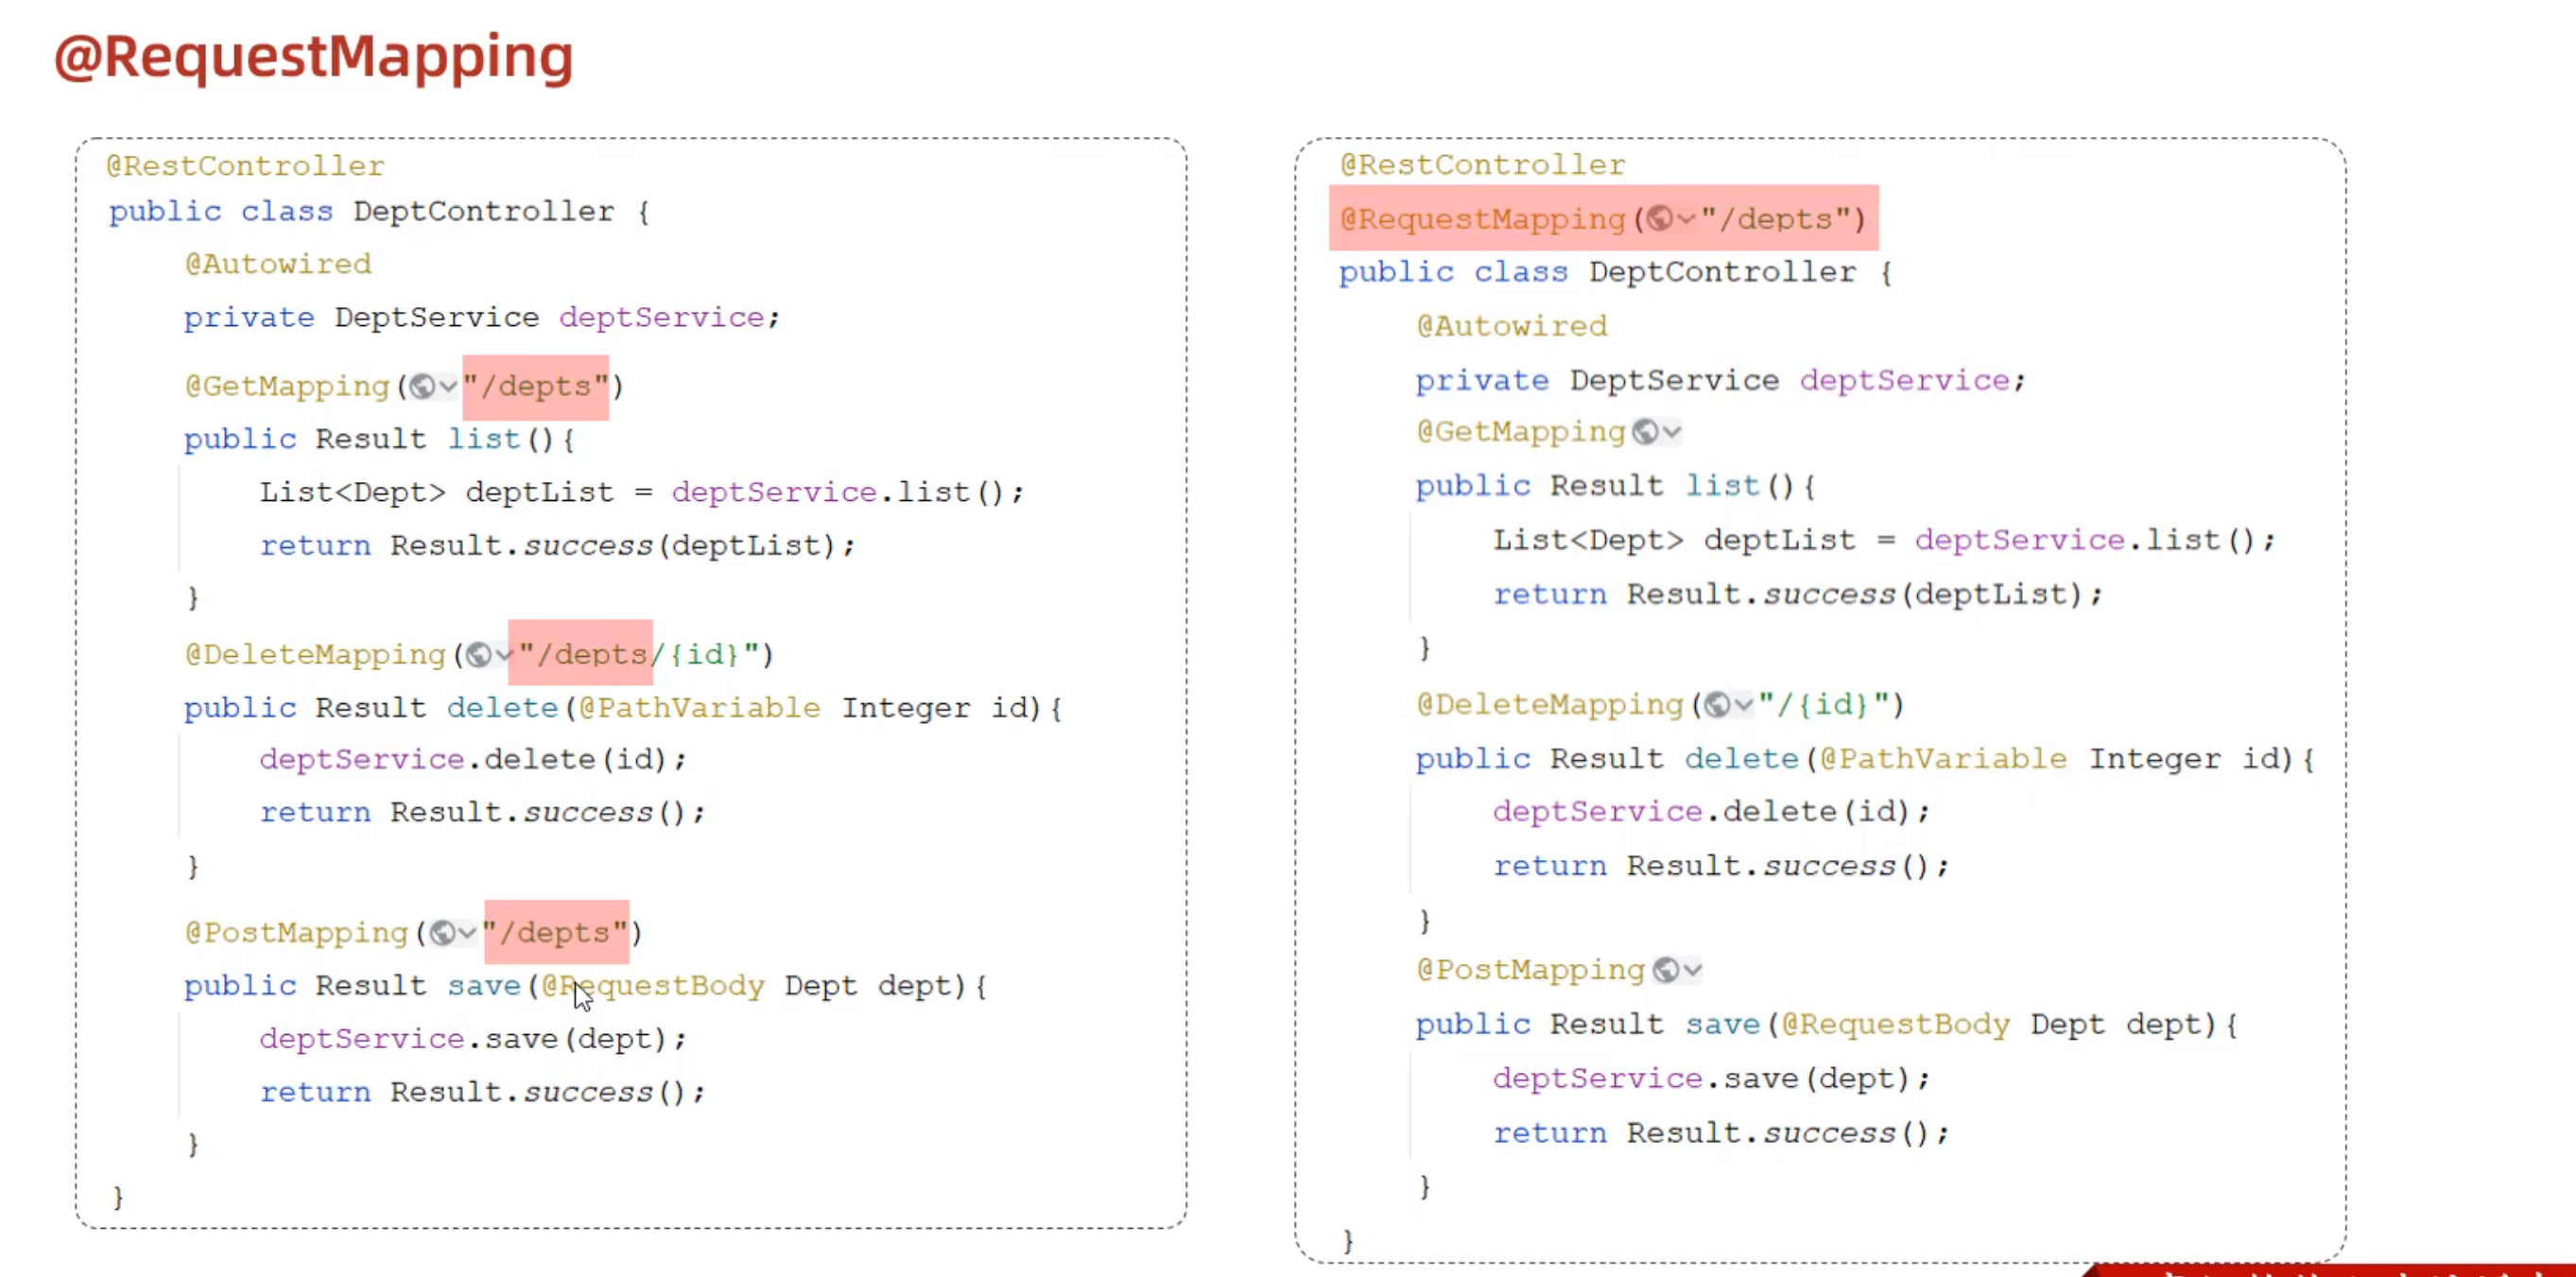Expand the chevron before "/depts" in @GetMapping

point(448,387)
